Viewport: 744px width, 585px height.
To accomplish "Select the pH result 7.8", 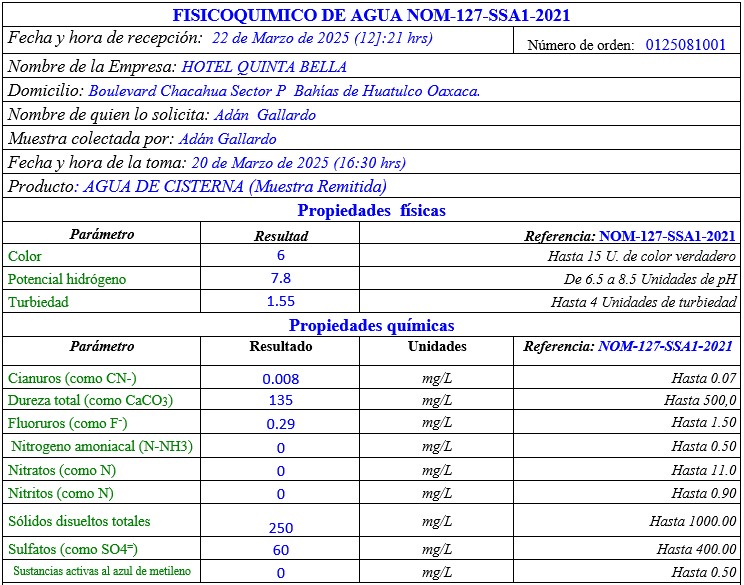I will [280, 278].
